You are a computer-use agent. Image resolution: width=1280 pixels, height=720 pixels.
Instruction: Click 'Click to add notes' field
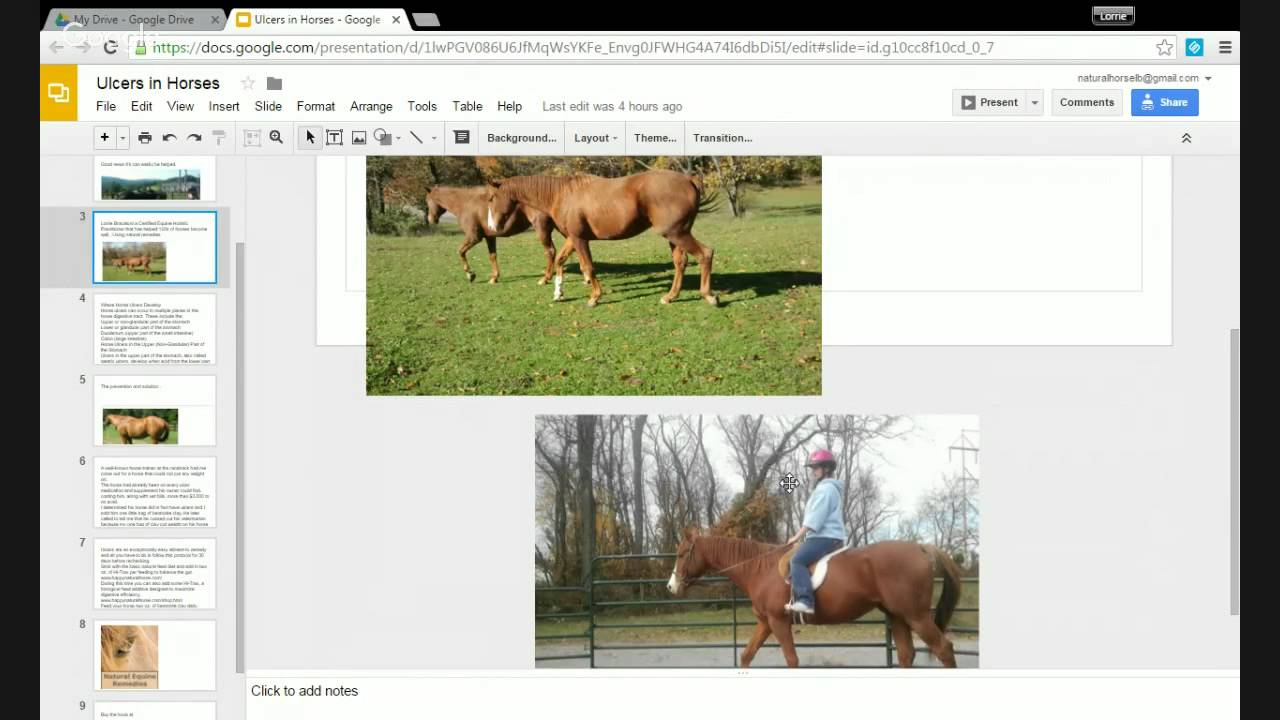pos(304,691)
